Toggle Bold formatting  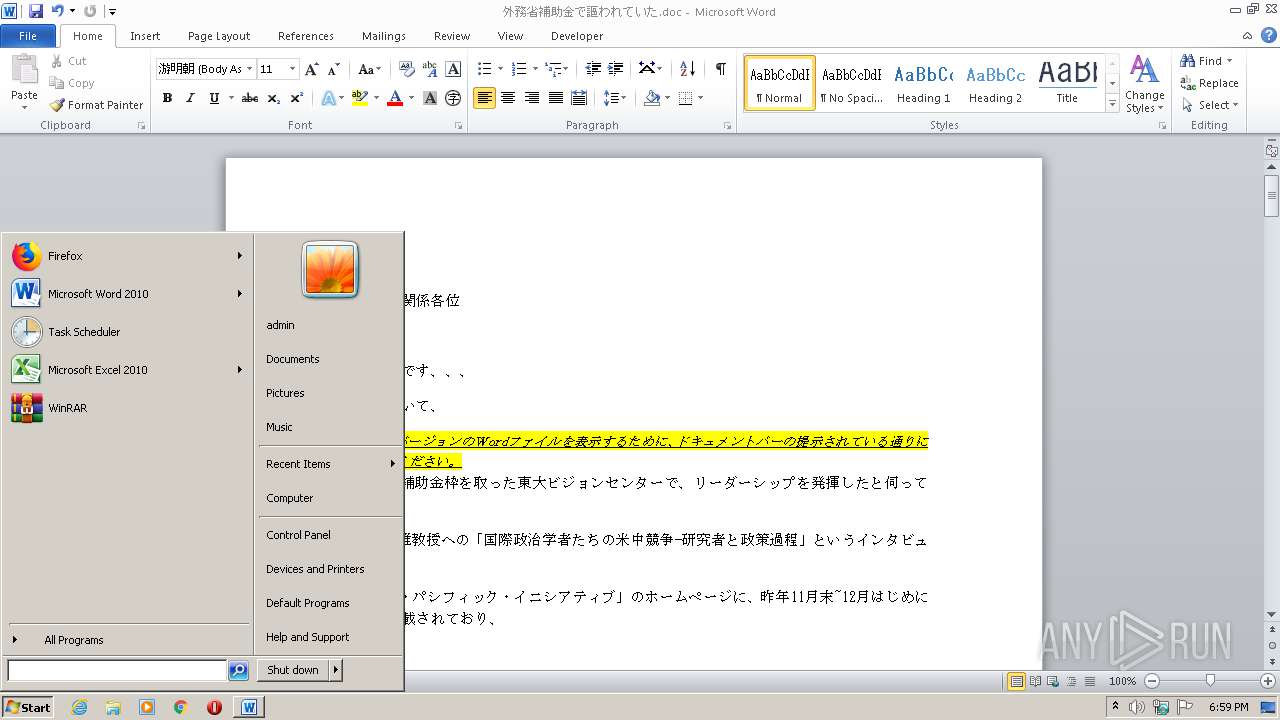click(x=167, y=98)
